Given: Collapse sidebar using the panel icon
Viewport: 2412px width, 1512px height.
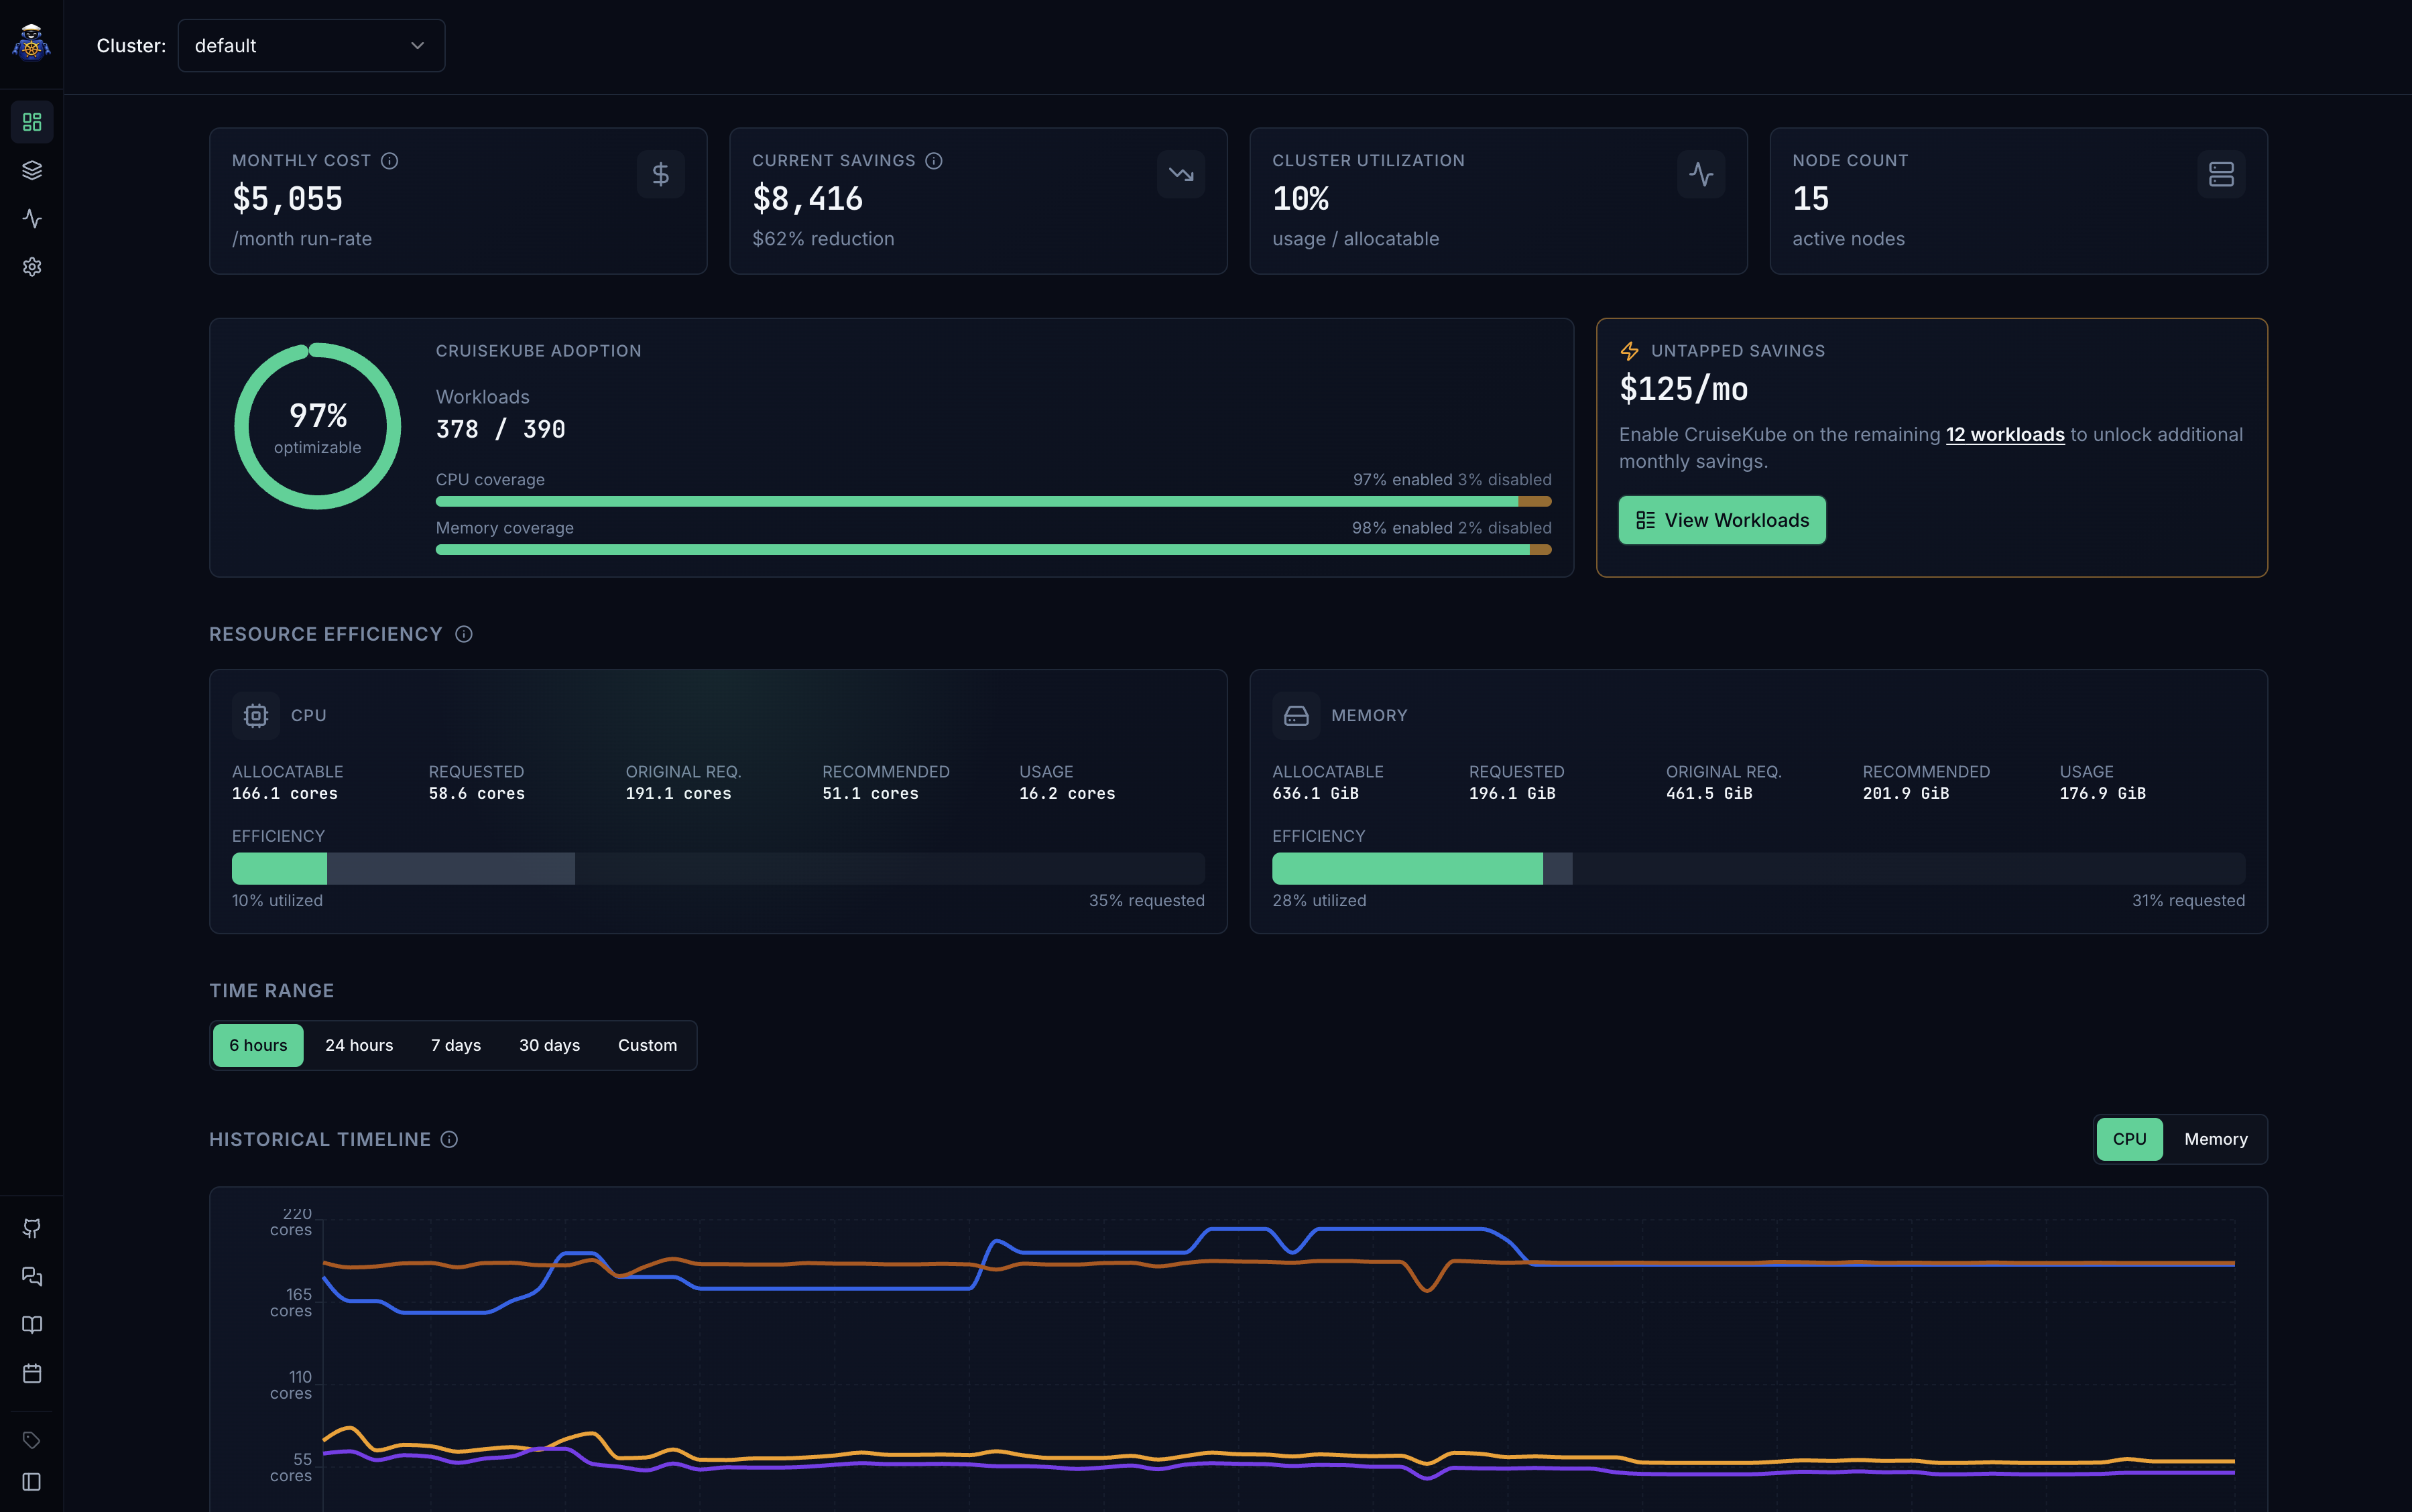Looking at the screenshot, I should pyautogui.click(x=31, y=1483).
